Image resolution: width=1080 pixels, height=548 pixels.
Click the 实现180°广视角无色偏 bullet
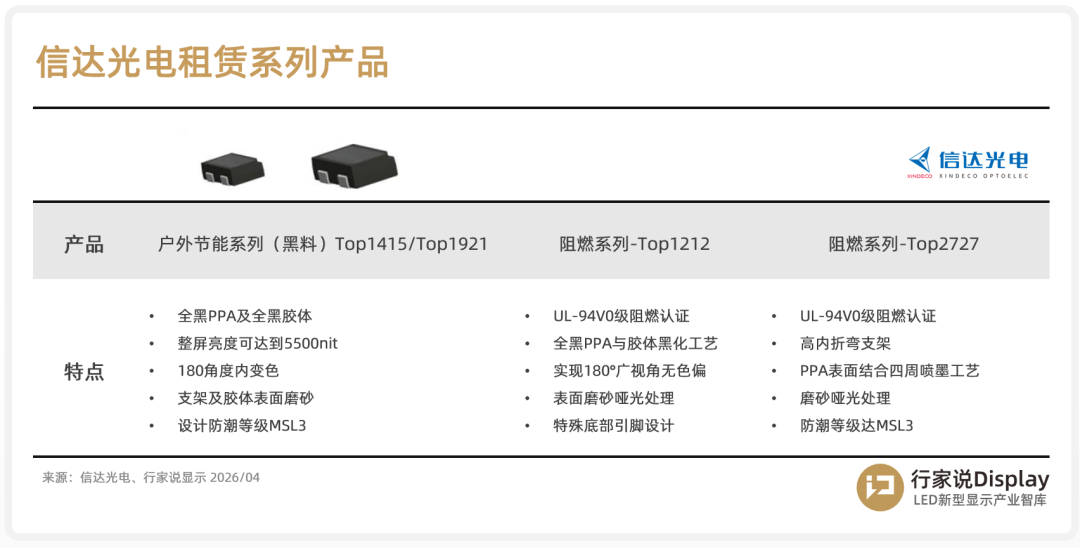629,370
